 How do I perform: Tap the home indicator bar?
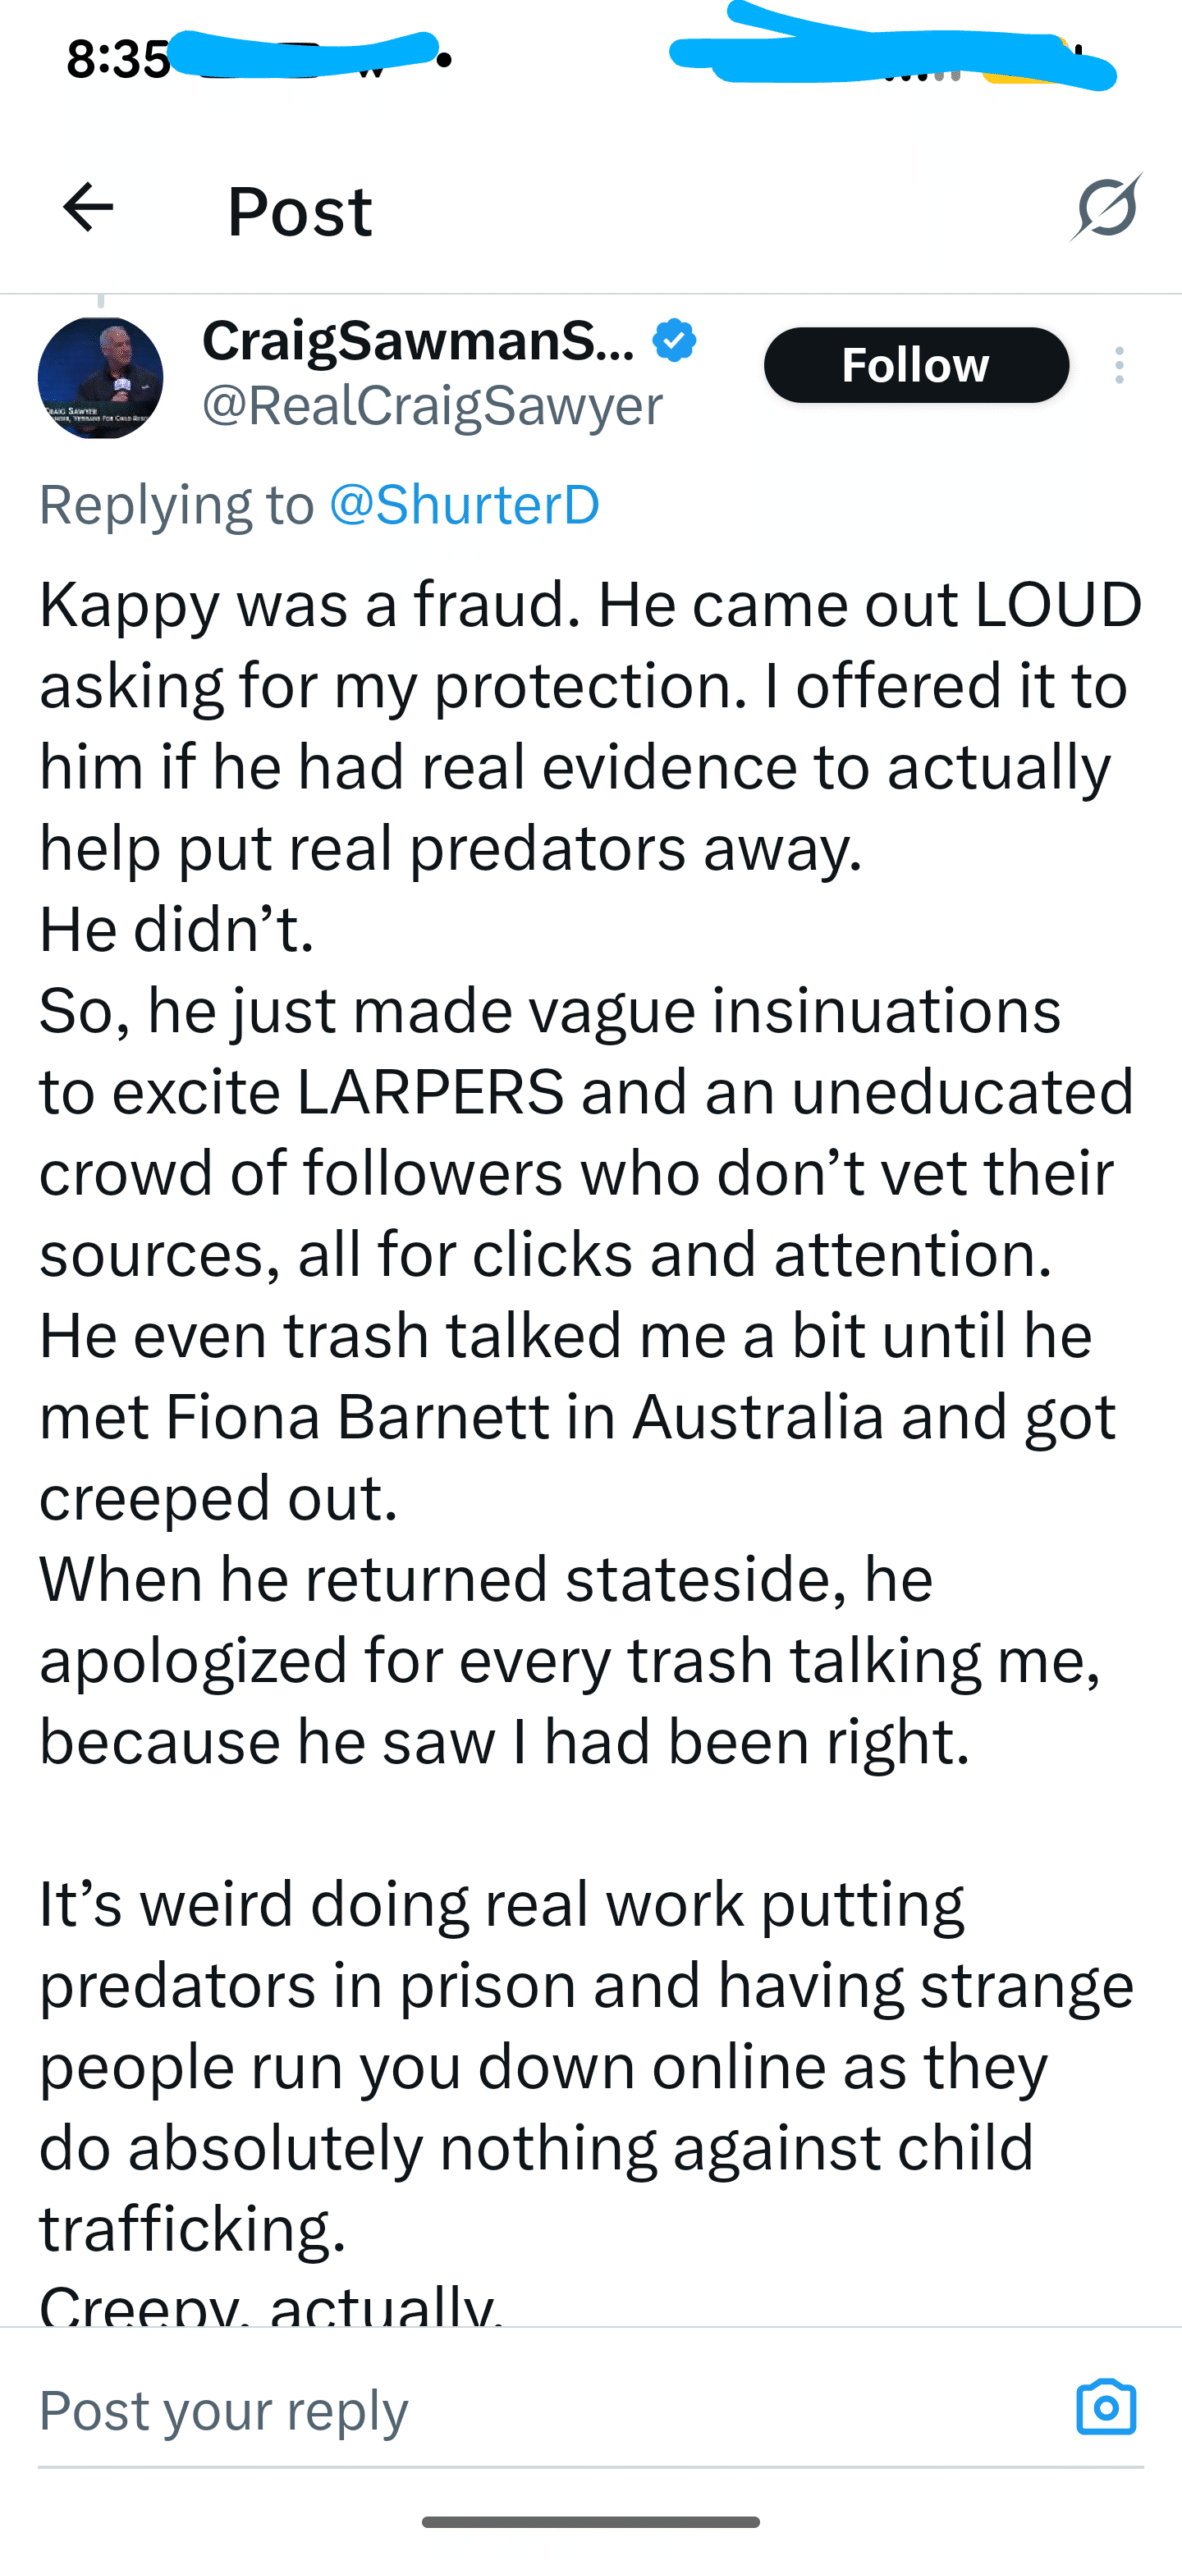click(591, 2522)
